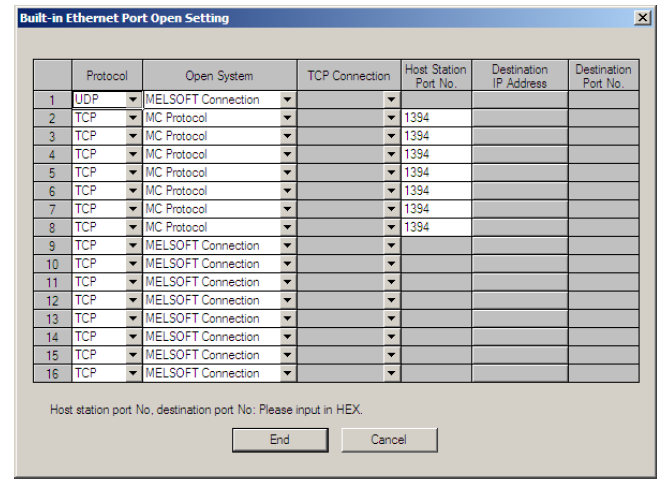The height and width of the screenshot is (491, 666).
Task: Expand MELSOFT Connection dropdown in row 16
Action: 288,374
